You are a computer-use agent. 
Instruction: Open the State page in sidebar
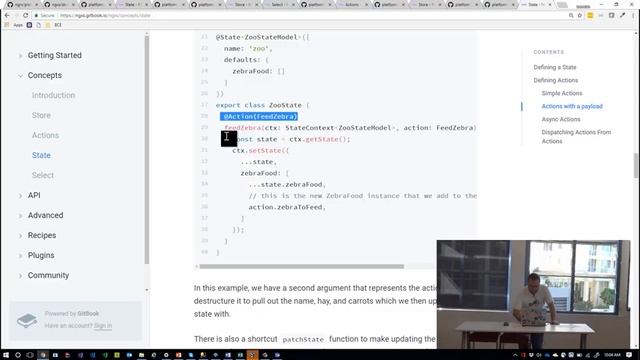click(x=41, y=156)
